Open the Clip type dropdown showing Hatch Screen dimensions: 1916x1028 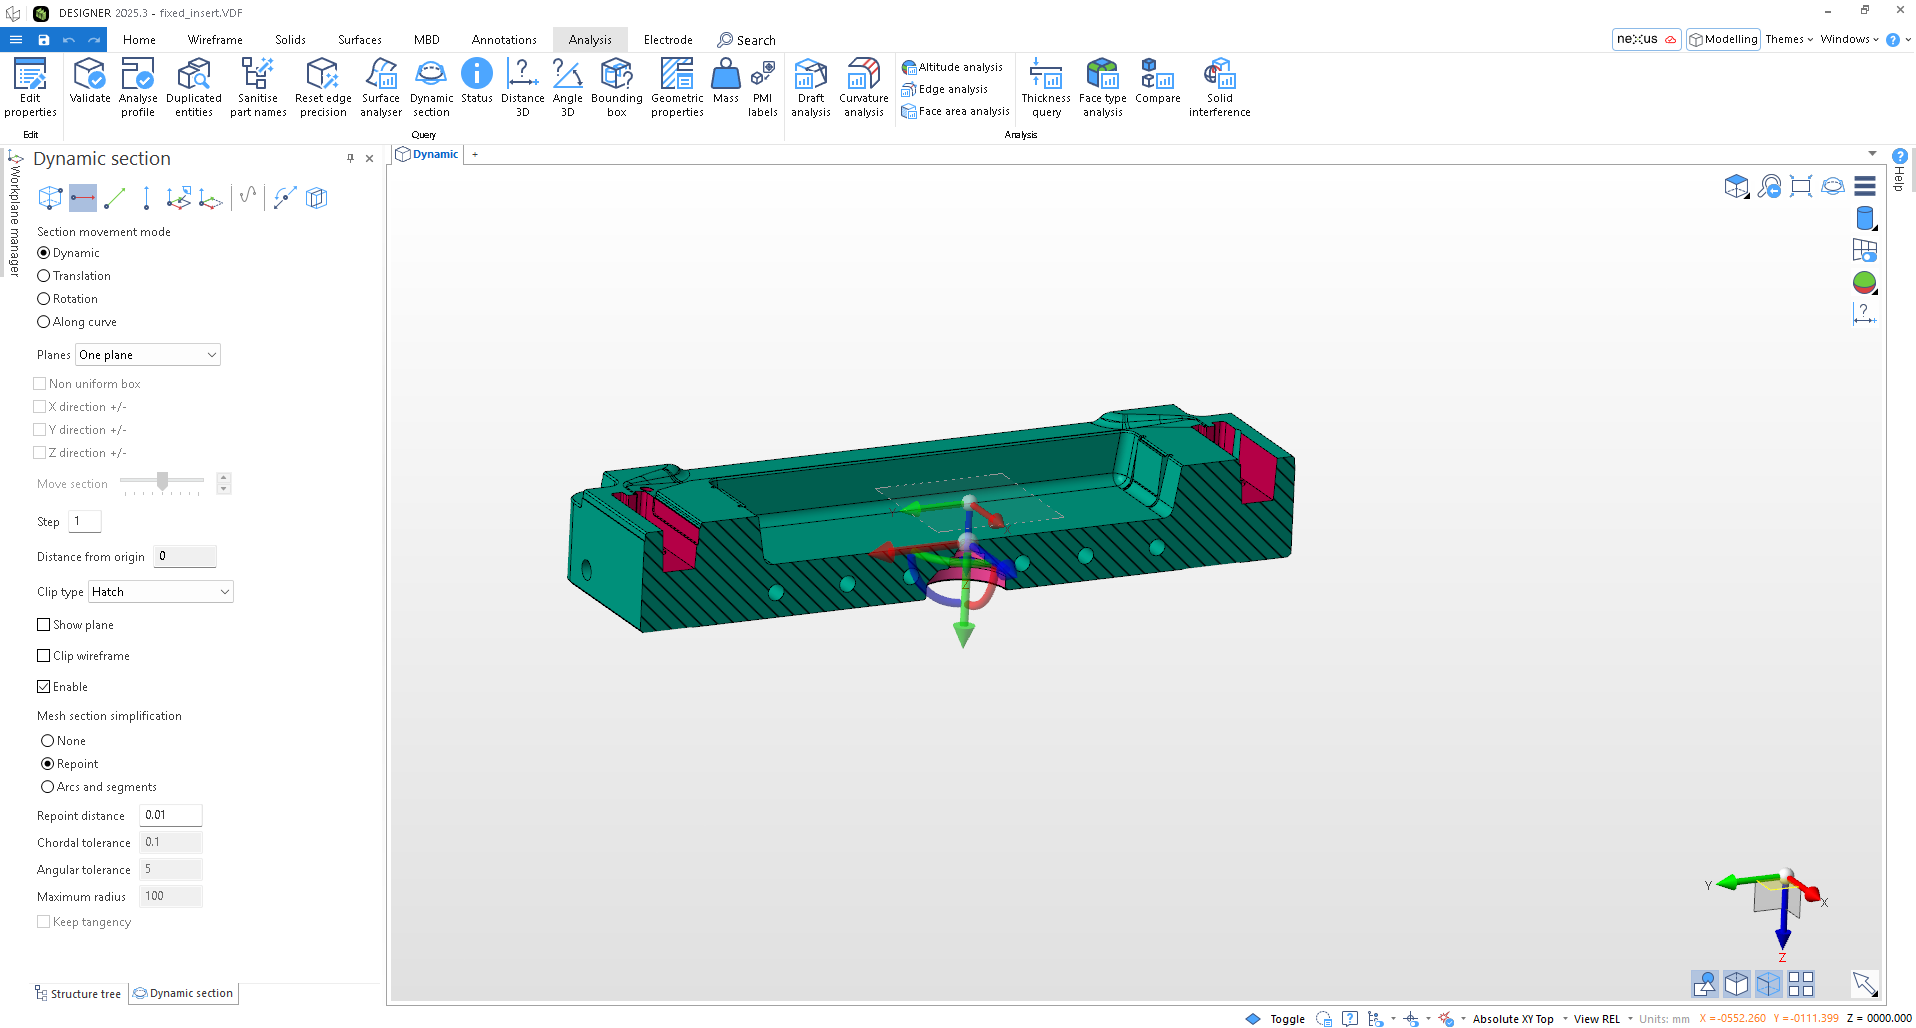point(160,591)
